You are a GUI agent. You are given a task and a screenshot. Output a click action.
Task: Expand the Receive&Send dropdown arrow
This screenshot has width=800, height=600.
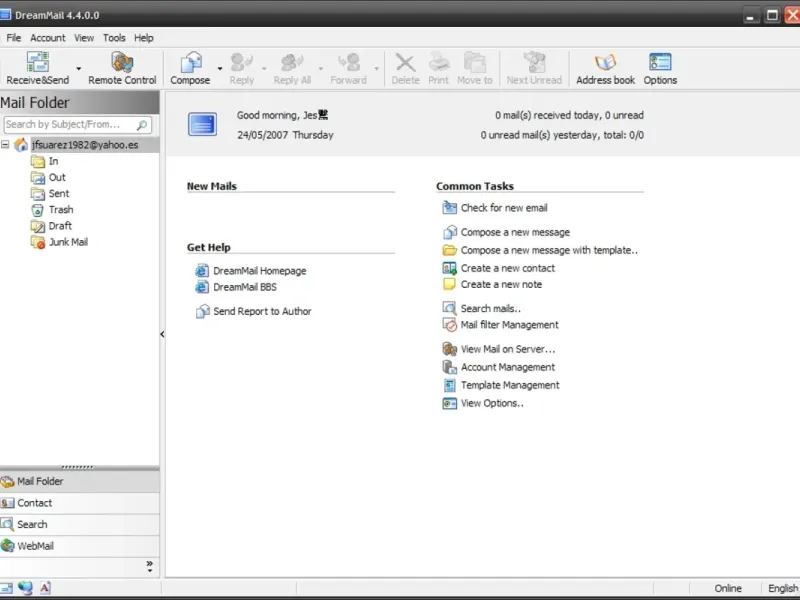79,69
